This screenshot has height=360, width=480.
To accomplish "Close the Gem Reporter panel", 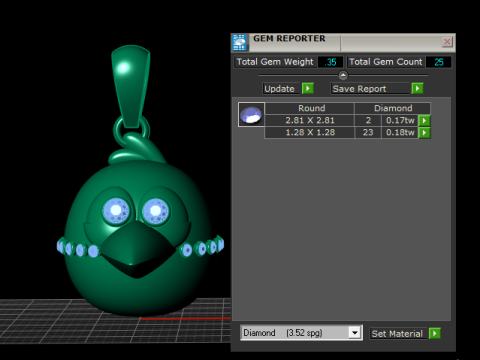I will point(447,42).
